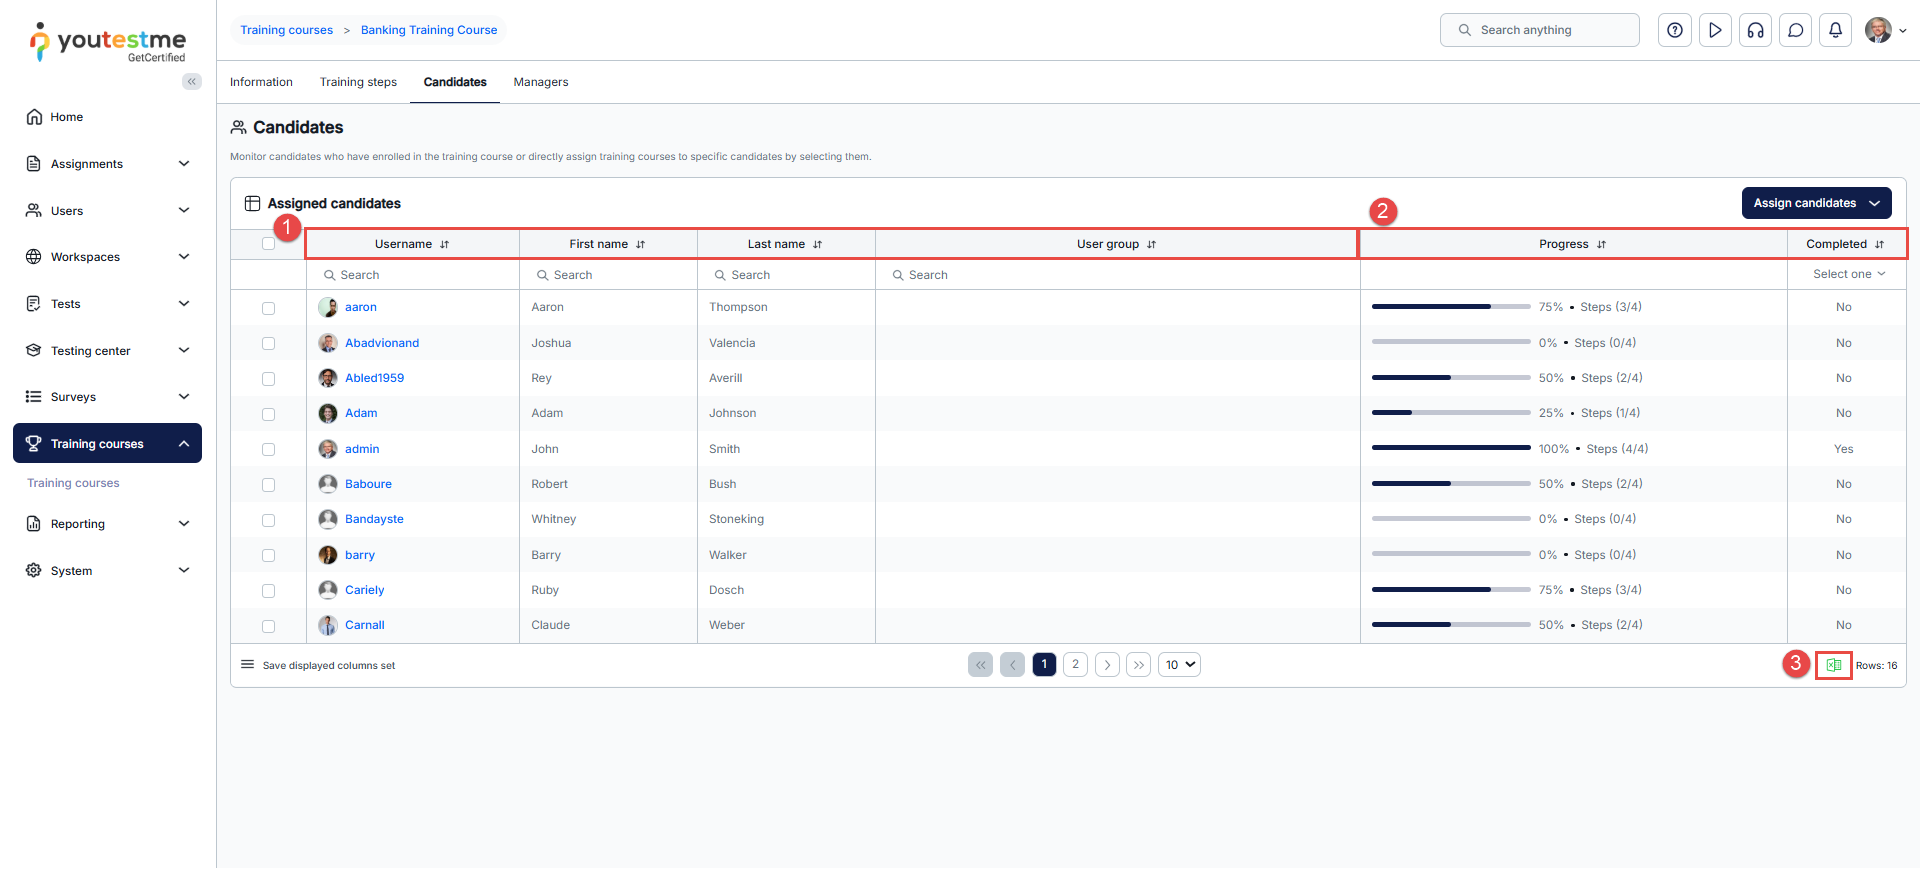Screen dimensions: 1920x869
Task: Open the Training steps tab
Action: [358, 82]
